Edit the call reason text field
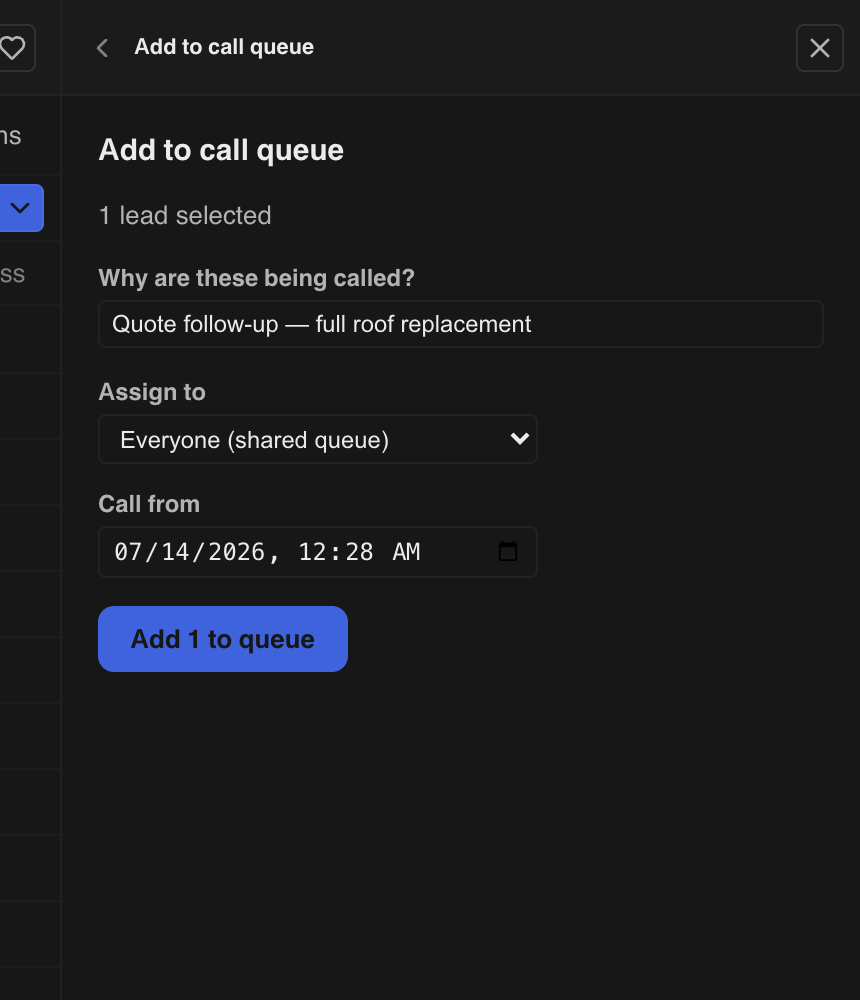 pos(461,324)
